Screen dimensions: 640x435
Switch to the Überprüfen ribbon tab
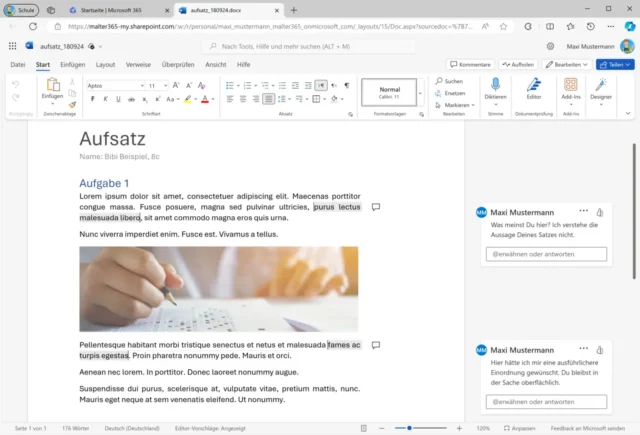click(178, 64)
